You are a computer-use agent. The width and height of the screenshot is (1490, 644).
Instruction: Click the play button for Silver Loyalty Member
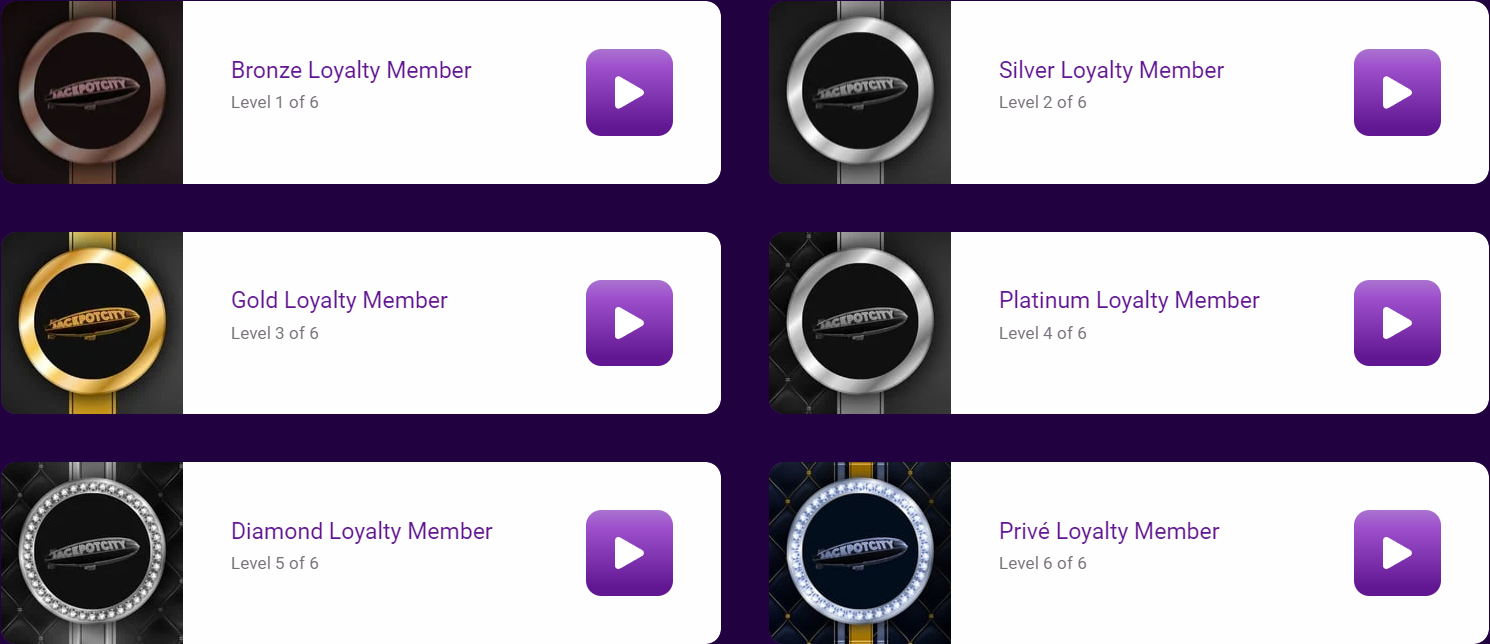(x=1397, y=92)
